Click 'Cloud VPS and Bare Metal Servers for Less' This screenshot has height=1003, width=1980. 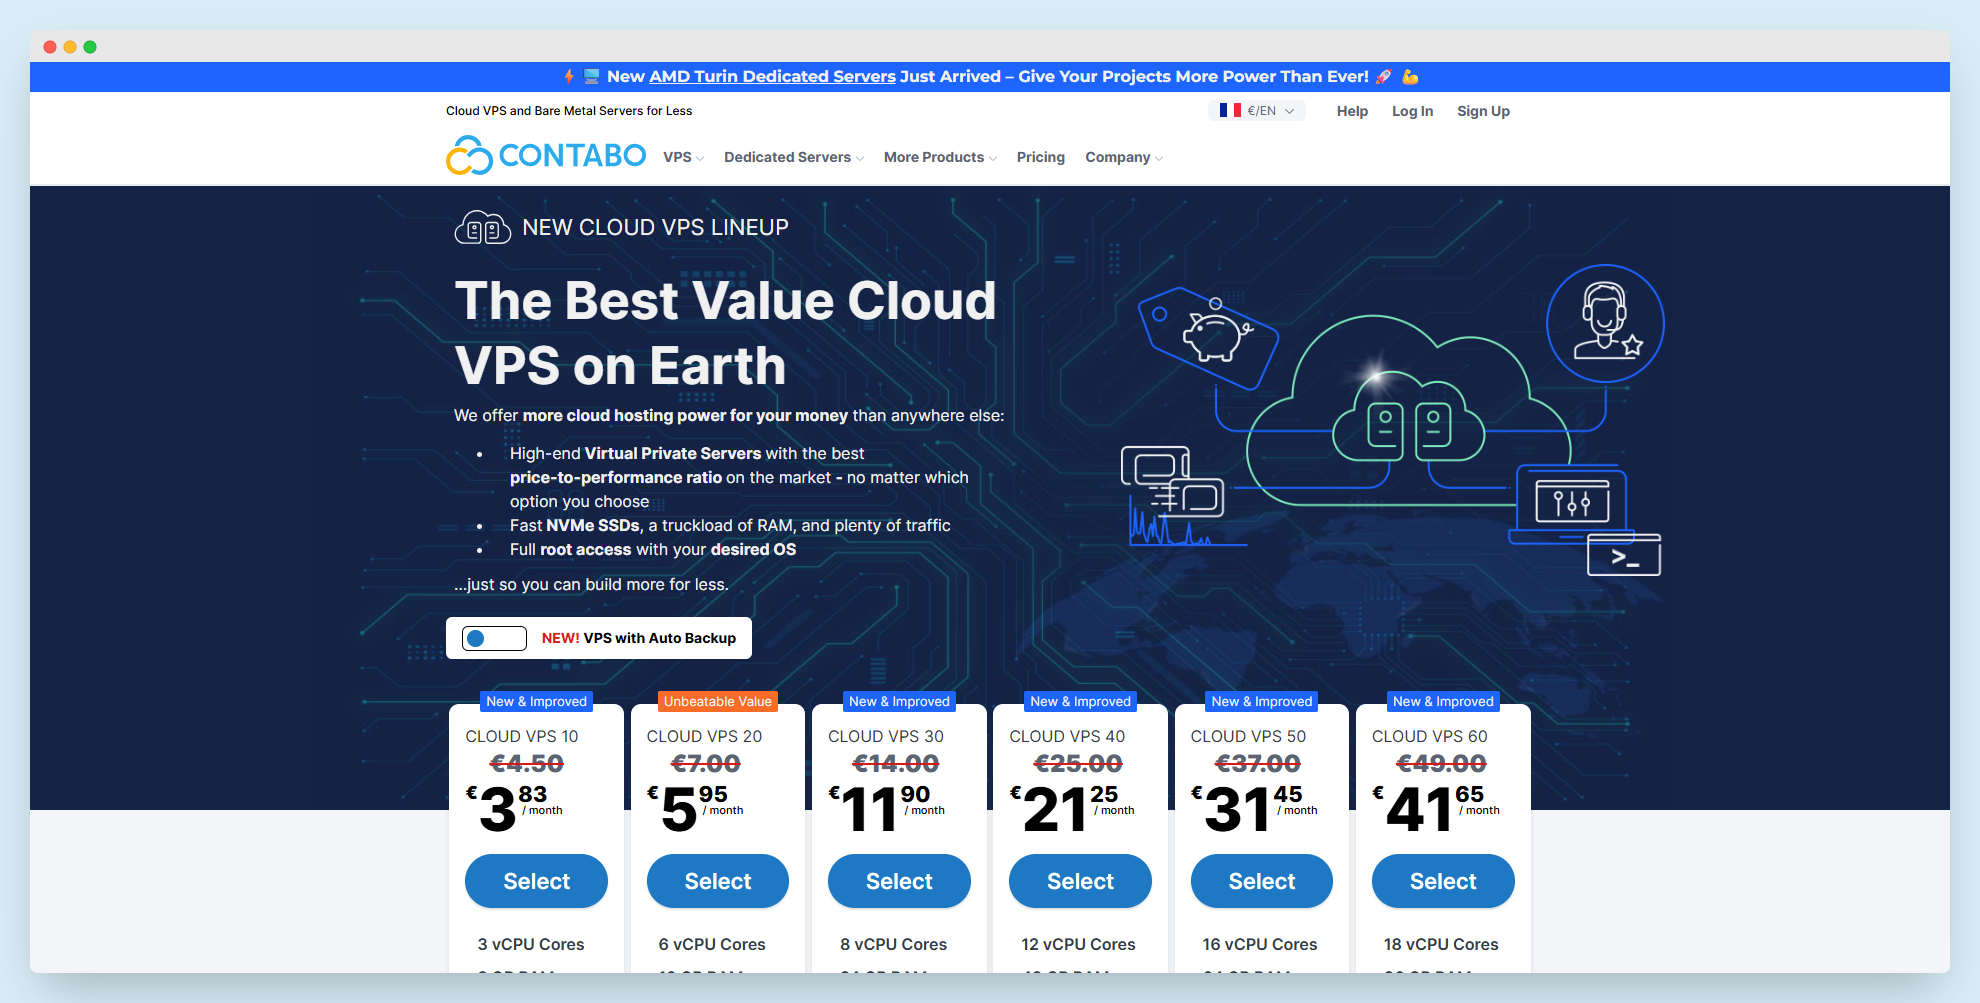569,111
